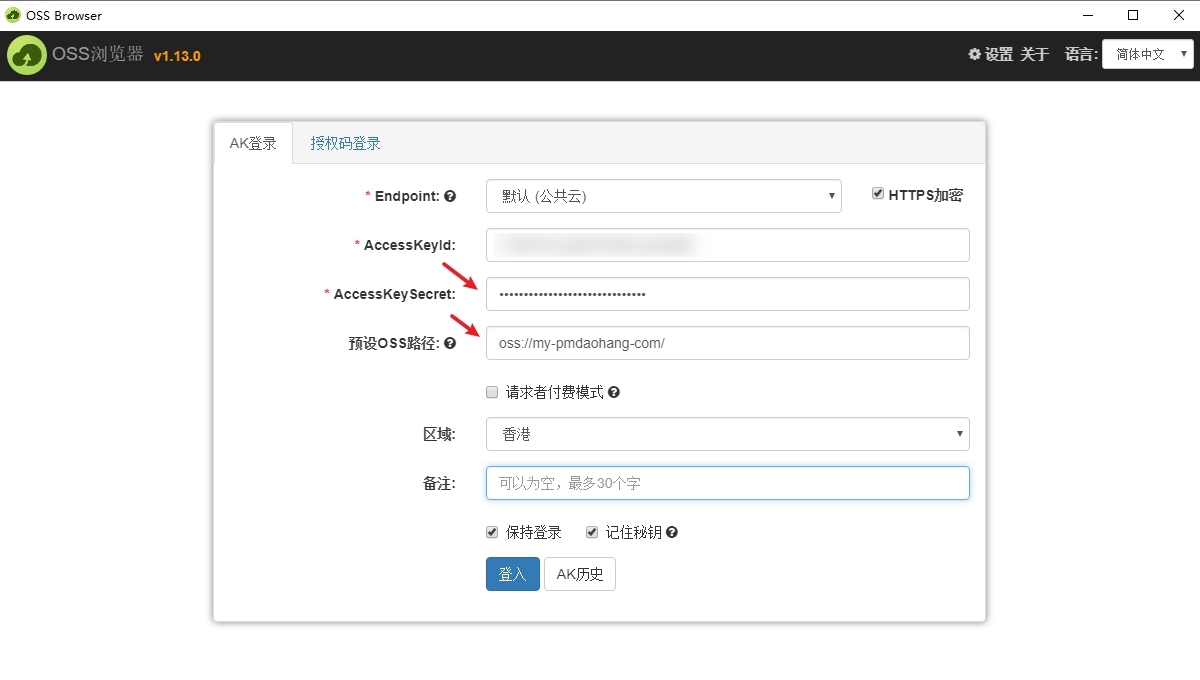Click the OSS浏览器 title text
The image size is (1200, 680).
(x=98, y=55)
